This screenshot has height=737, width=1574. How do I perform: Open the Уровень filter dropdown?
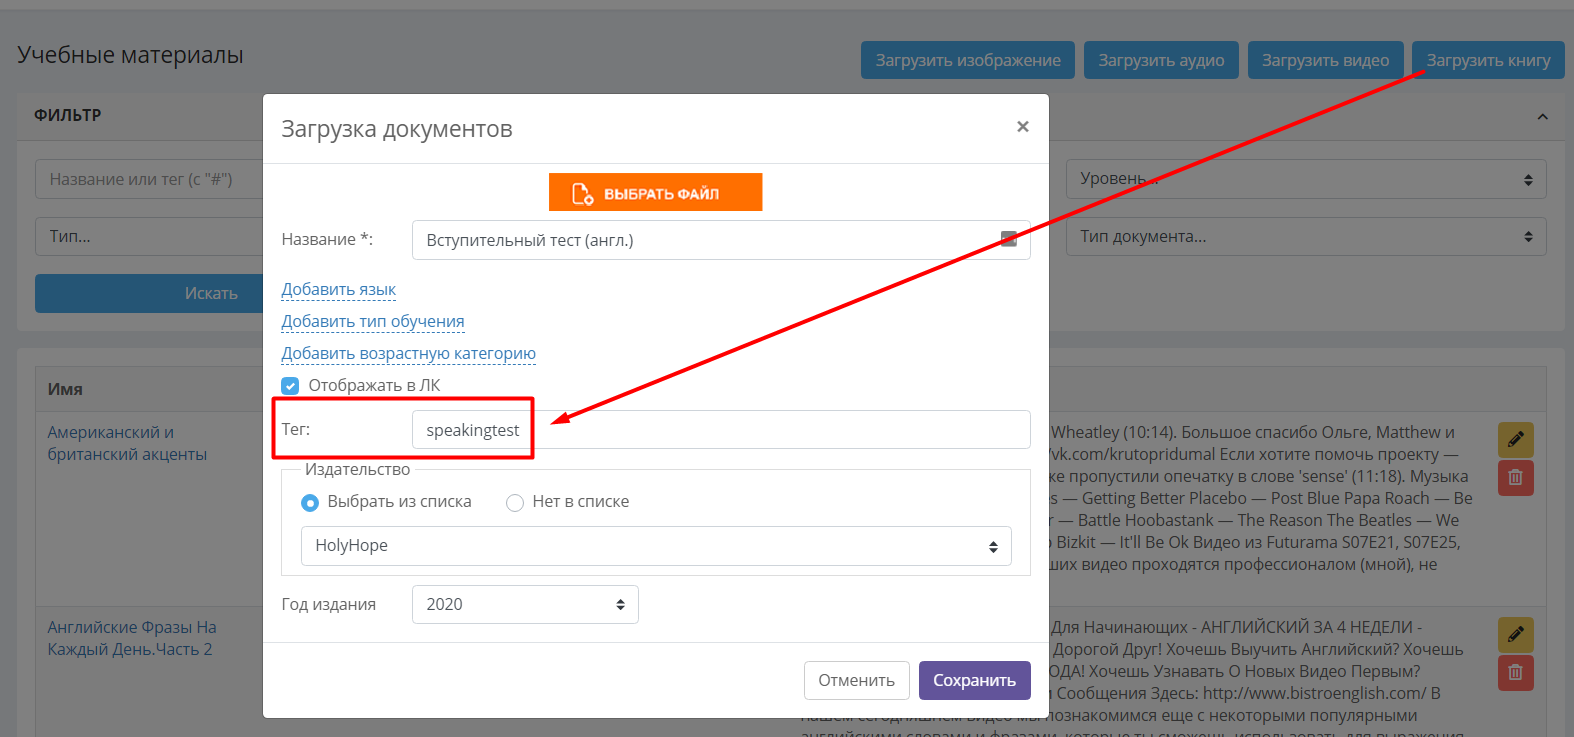(x=1306, y=179)
